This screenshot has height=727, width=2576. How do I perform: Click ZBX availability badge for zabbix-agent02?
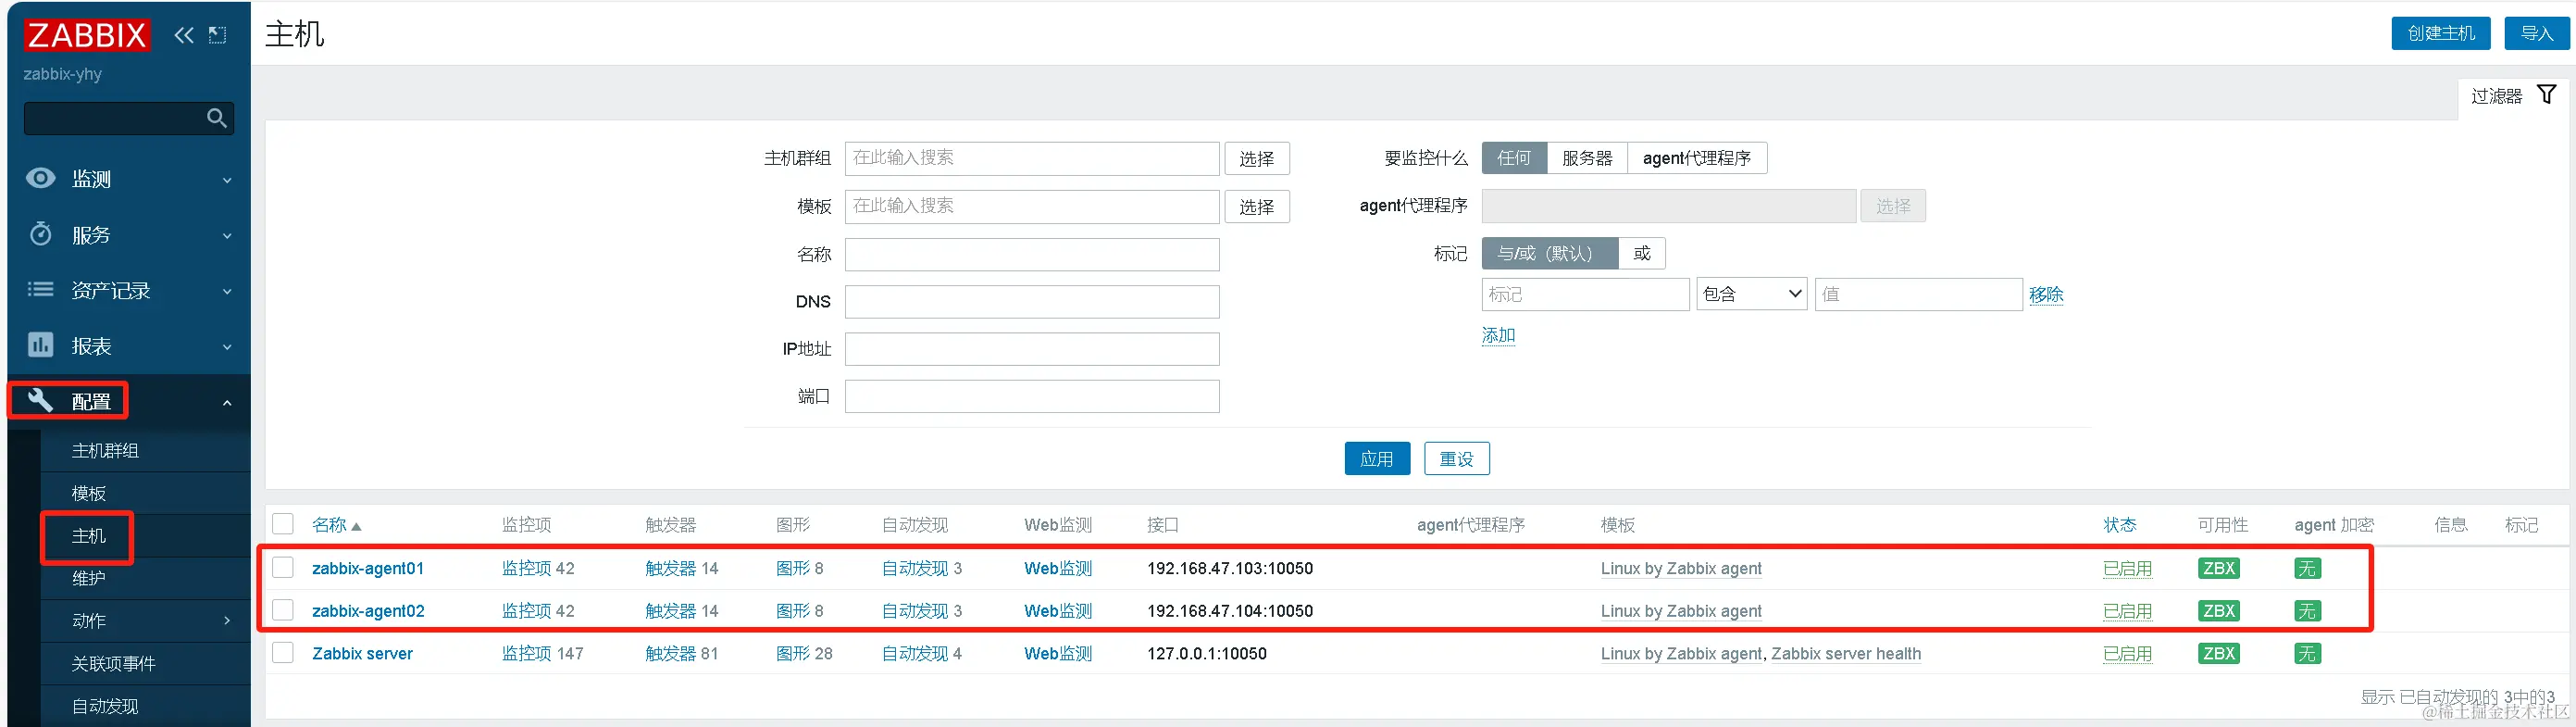click(2218, 611)
